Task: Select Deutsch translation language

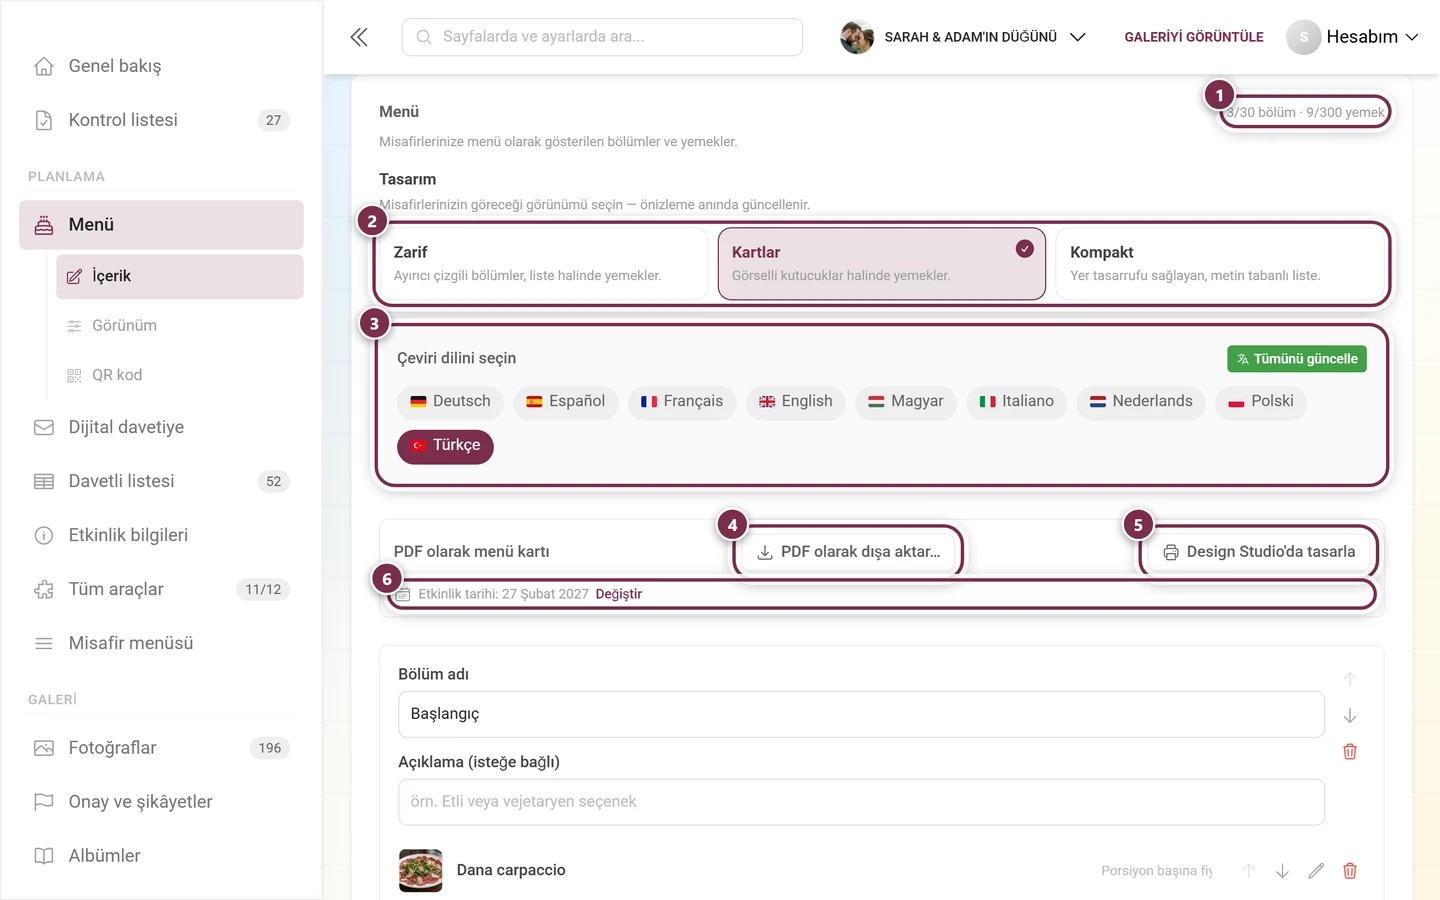Action: click(x=451, y=402)
